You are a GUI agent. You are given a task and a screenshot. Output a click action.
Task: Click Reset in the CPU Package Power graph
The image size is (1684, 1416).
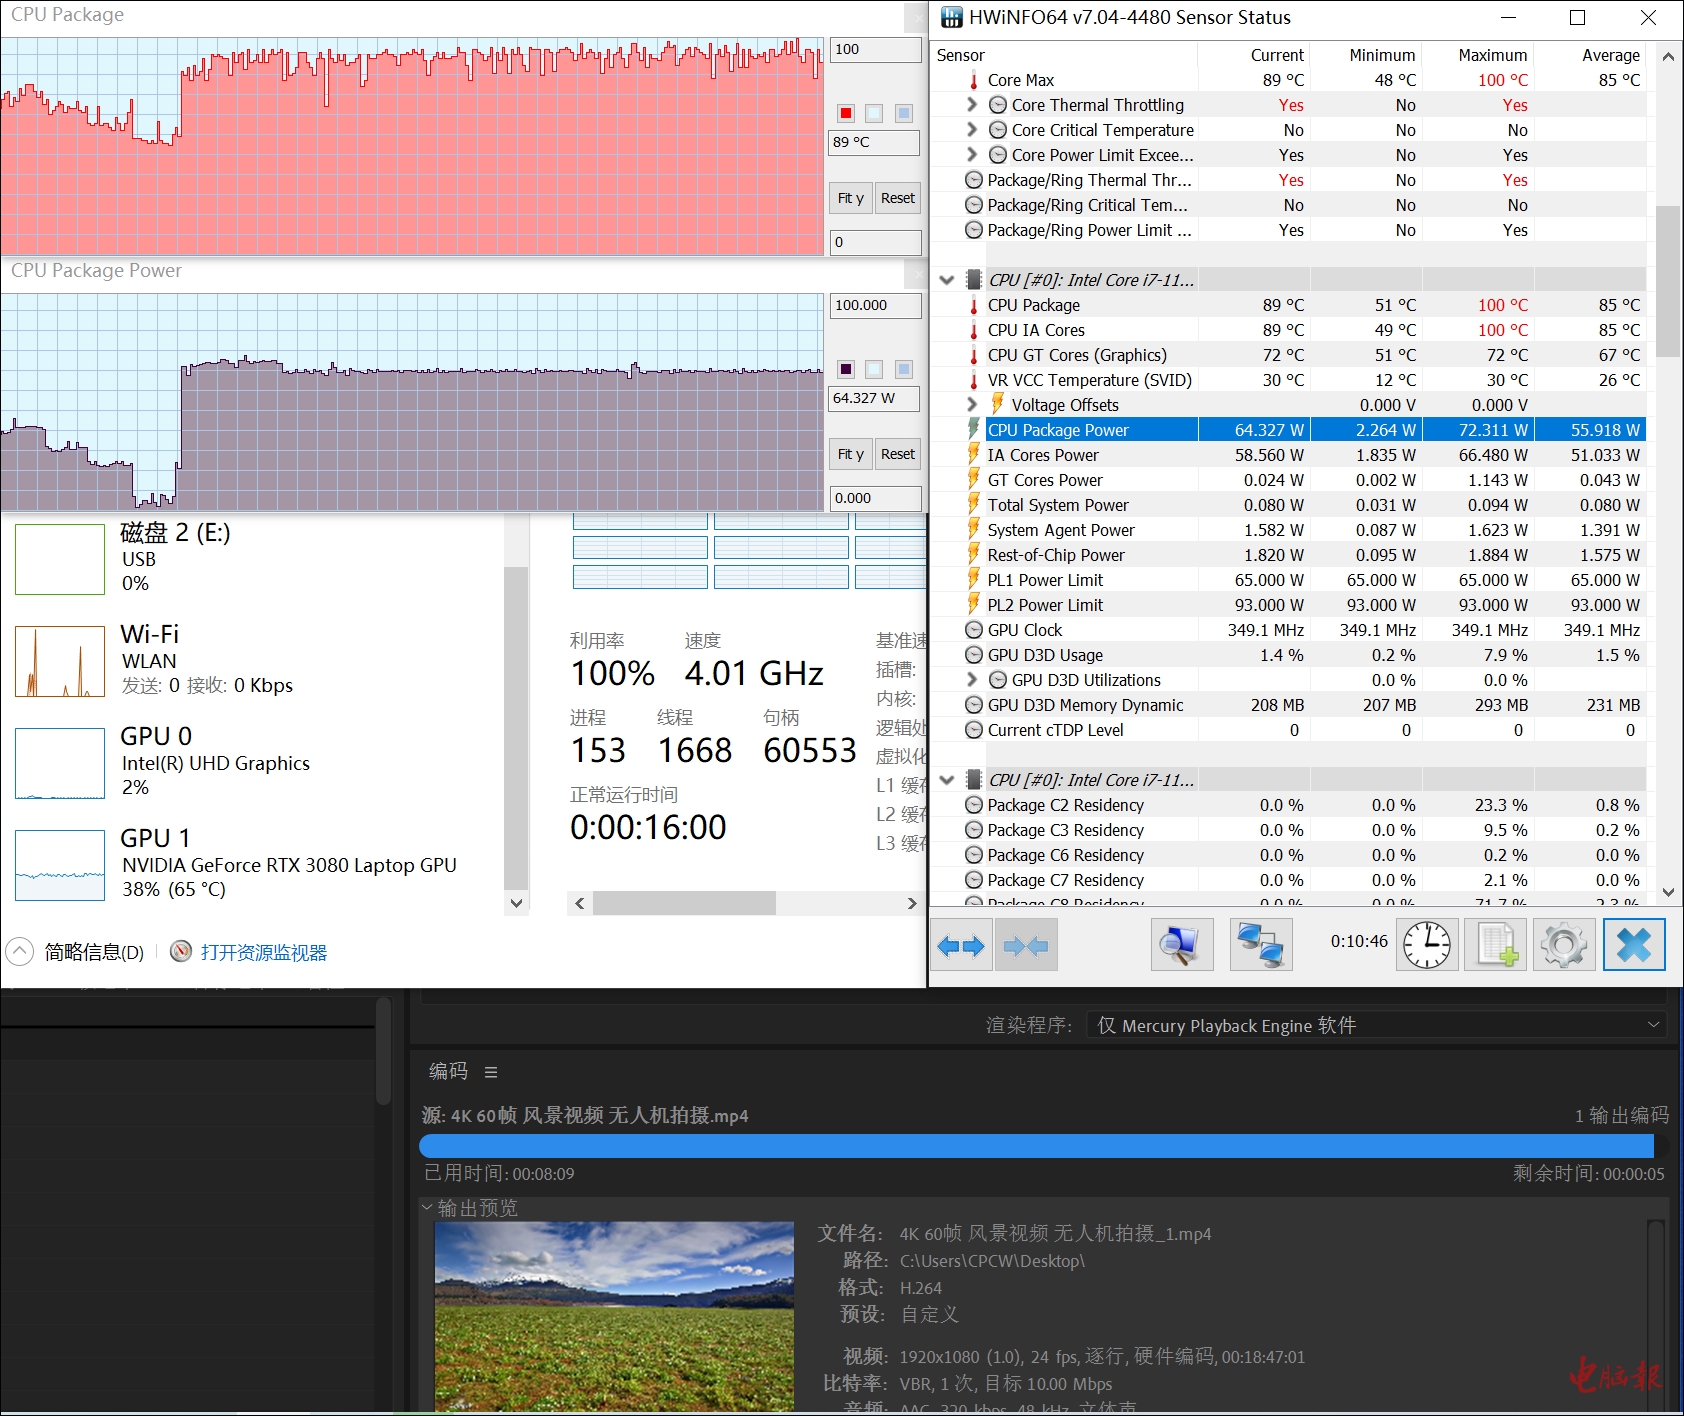[897, 454]
